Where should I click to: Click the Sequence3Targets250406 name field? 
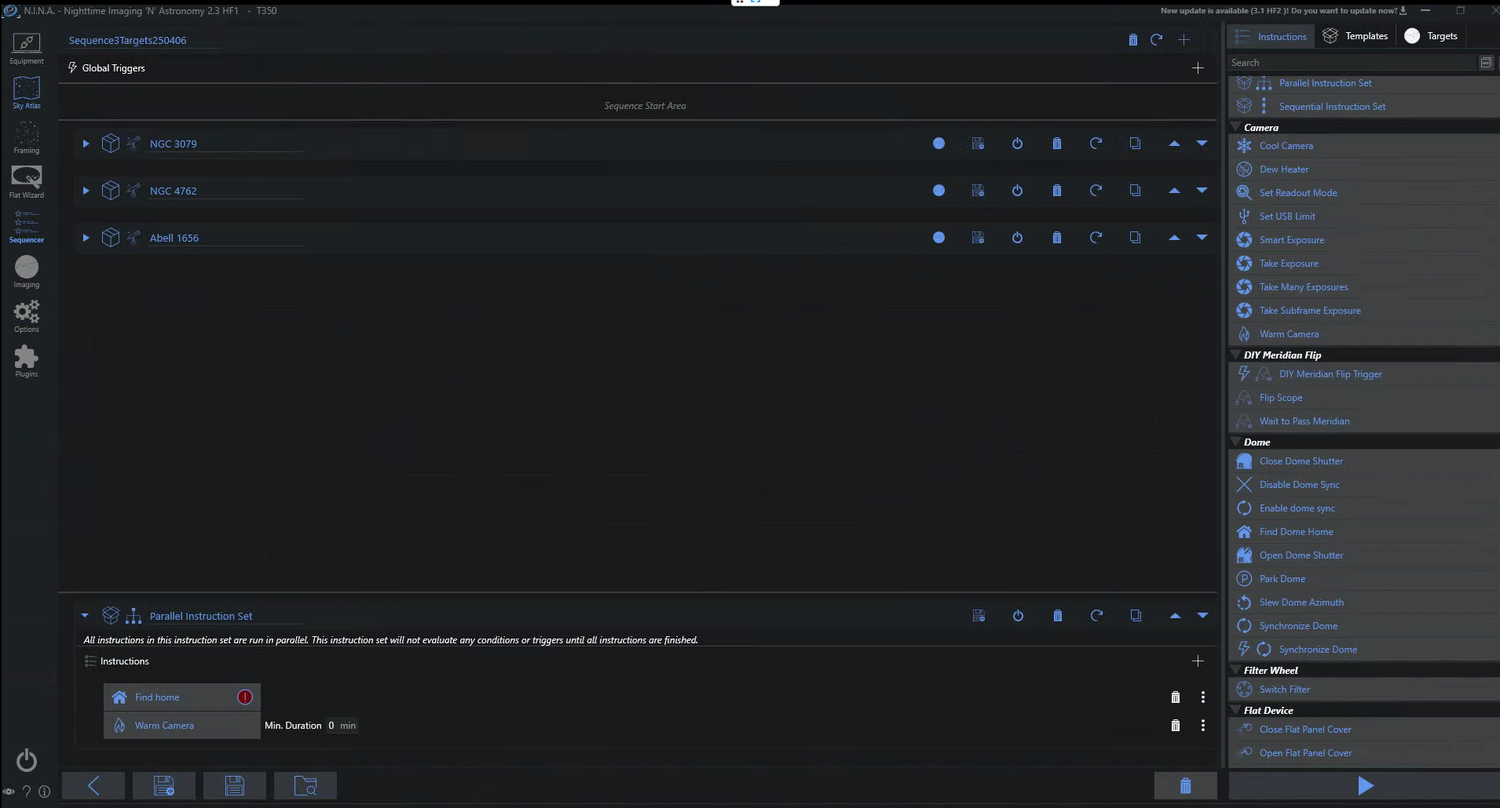pyautogui.click(x=143, y=41)
